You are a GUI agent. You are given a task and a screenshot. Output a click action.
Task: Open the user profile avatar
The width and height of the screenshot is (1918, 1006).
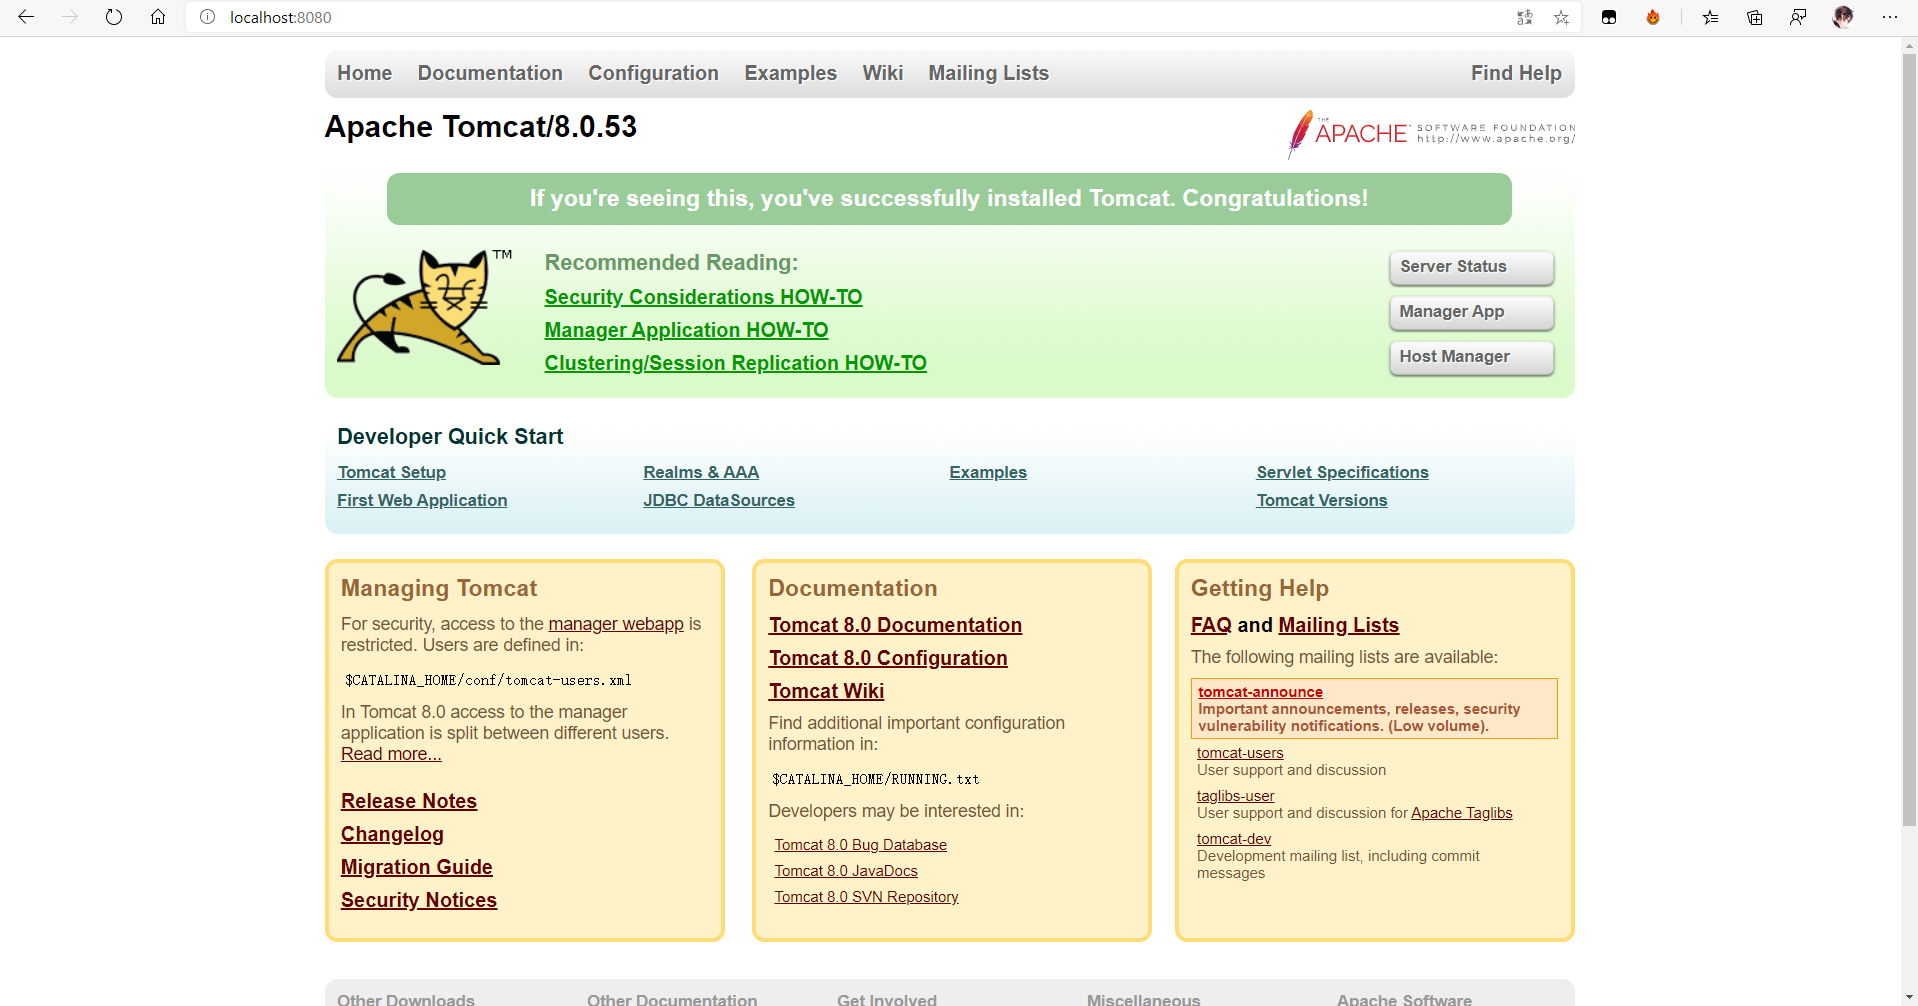coord(1843,17)
